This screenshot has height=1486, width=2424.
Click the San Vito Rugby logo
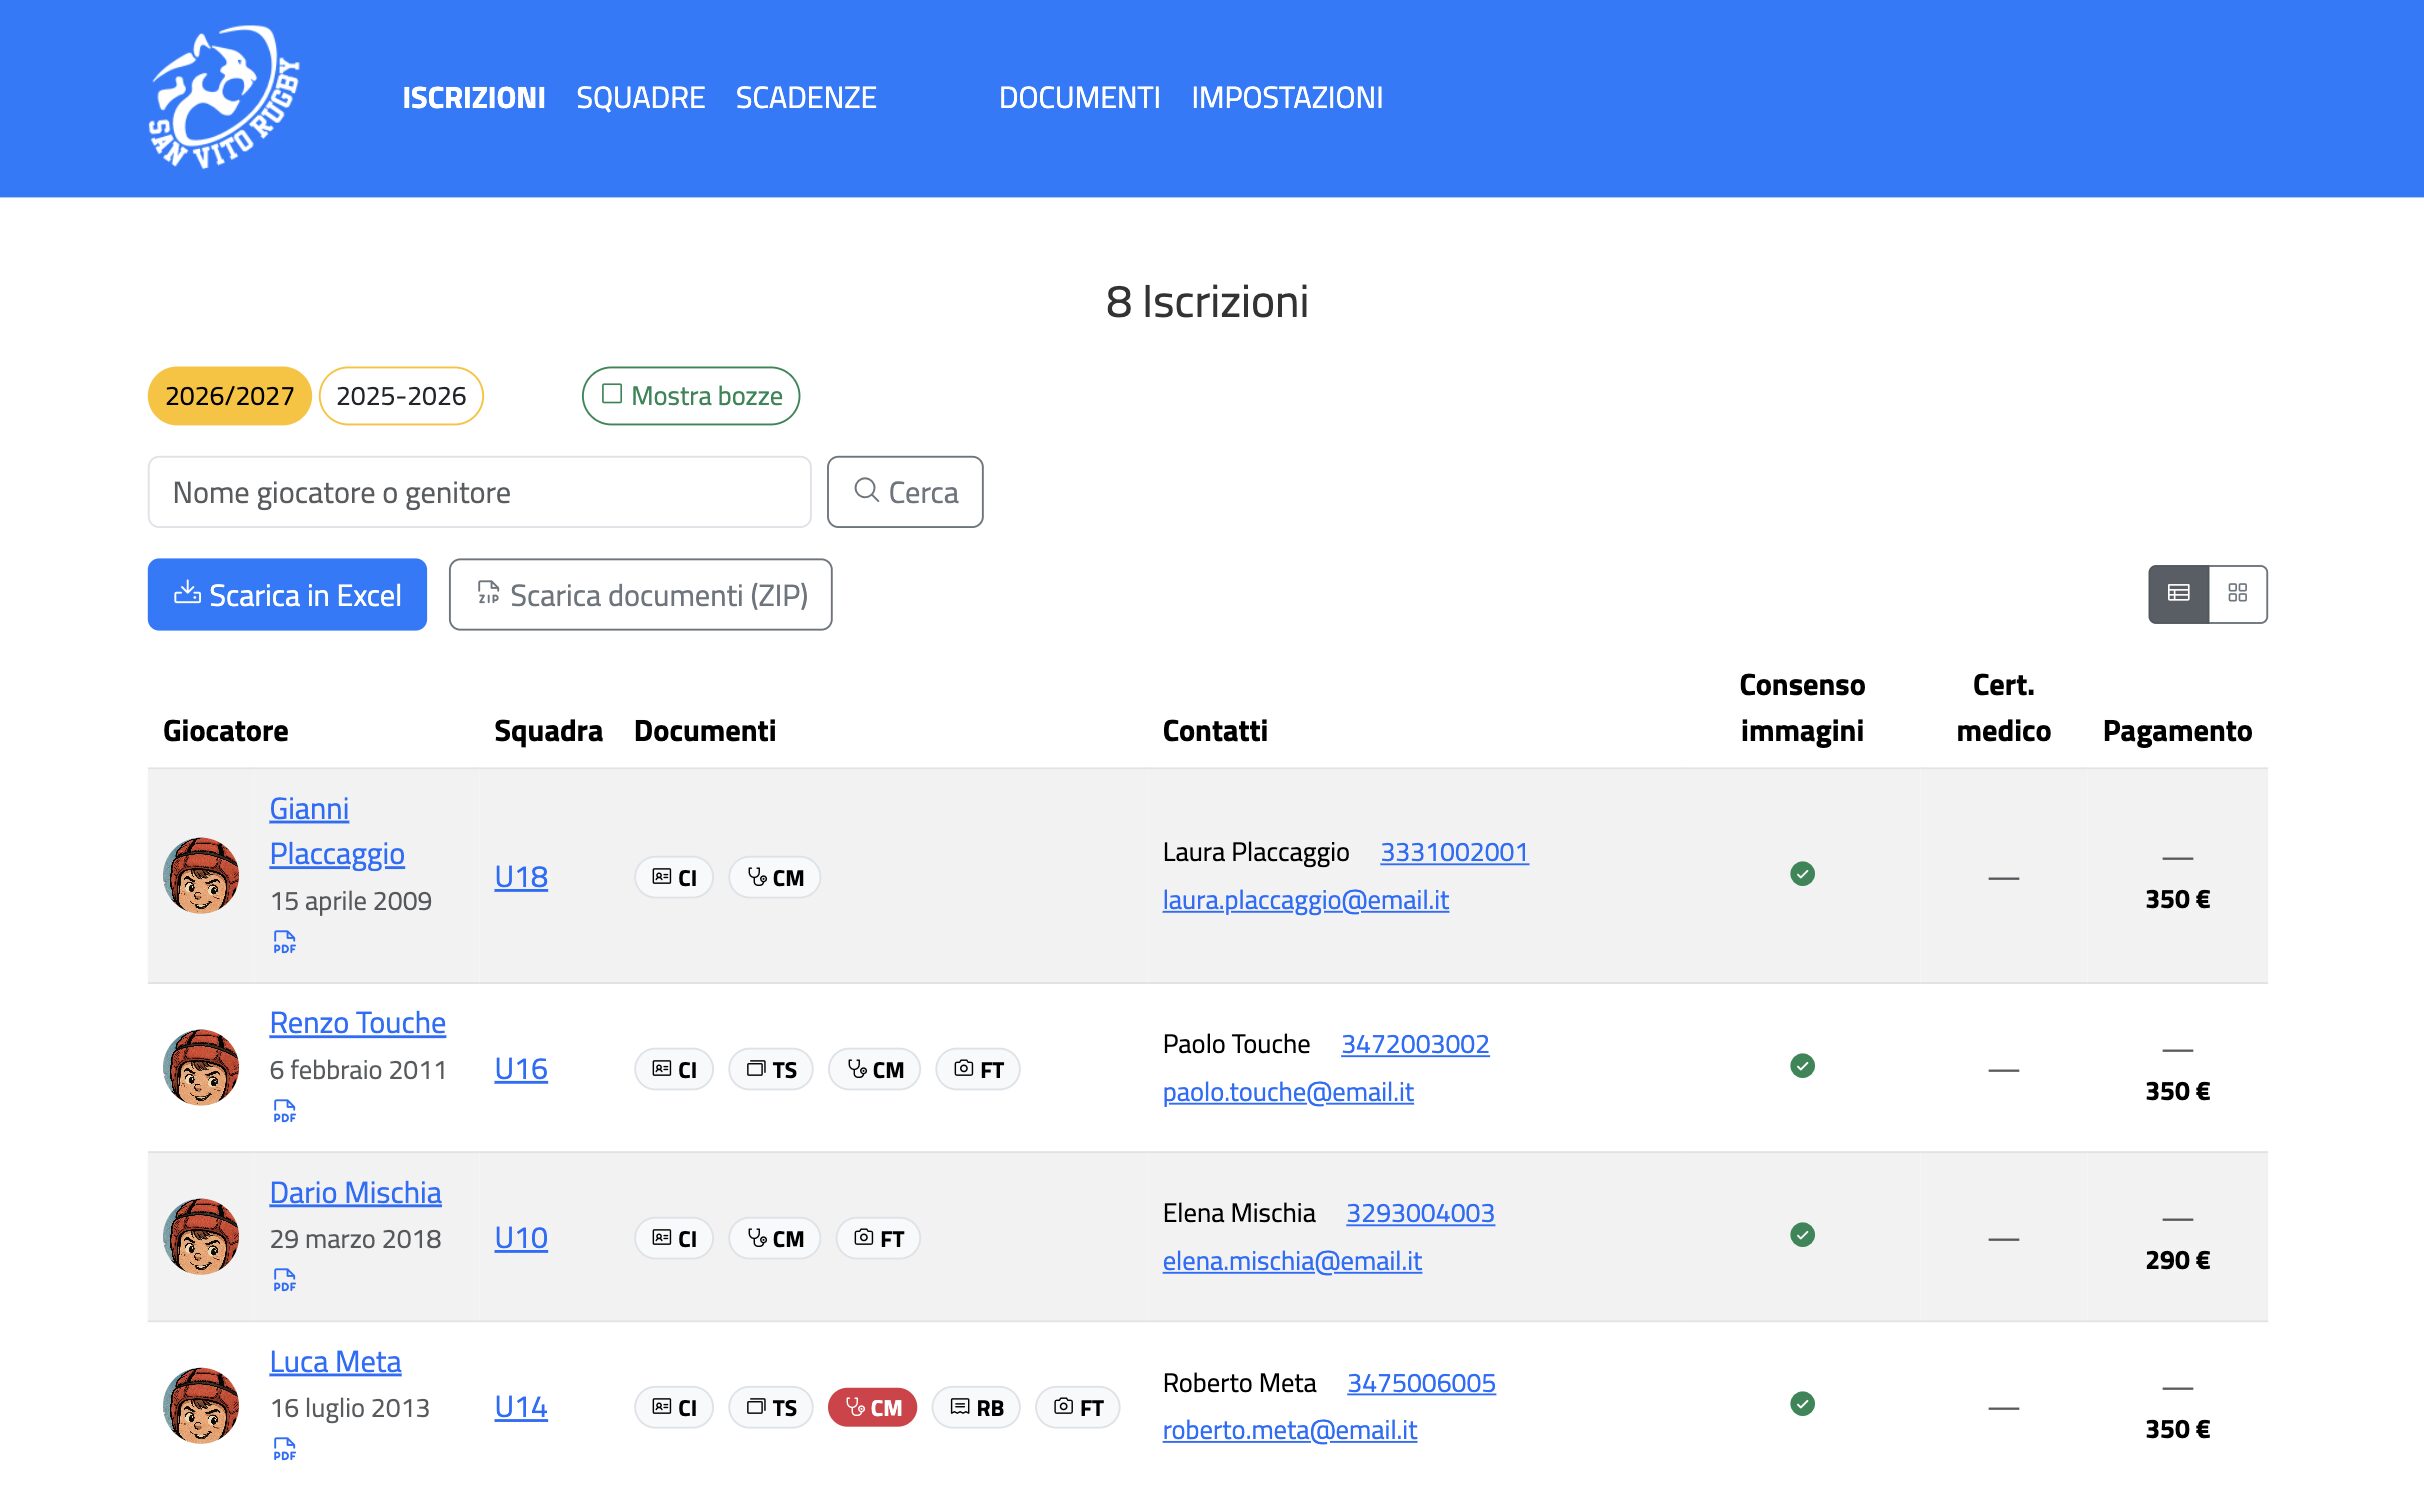[x=225, y=97]
